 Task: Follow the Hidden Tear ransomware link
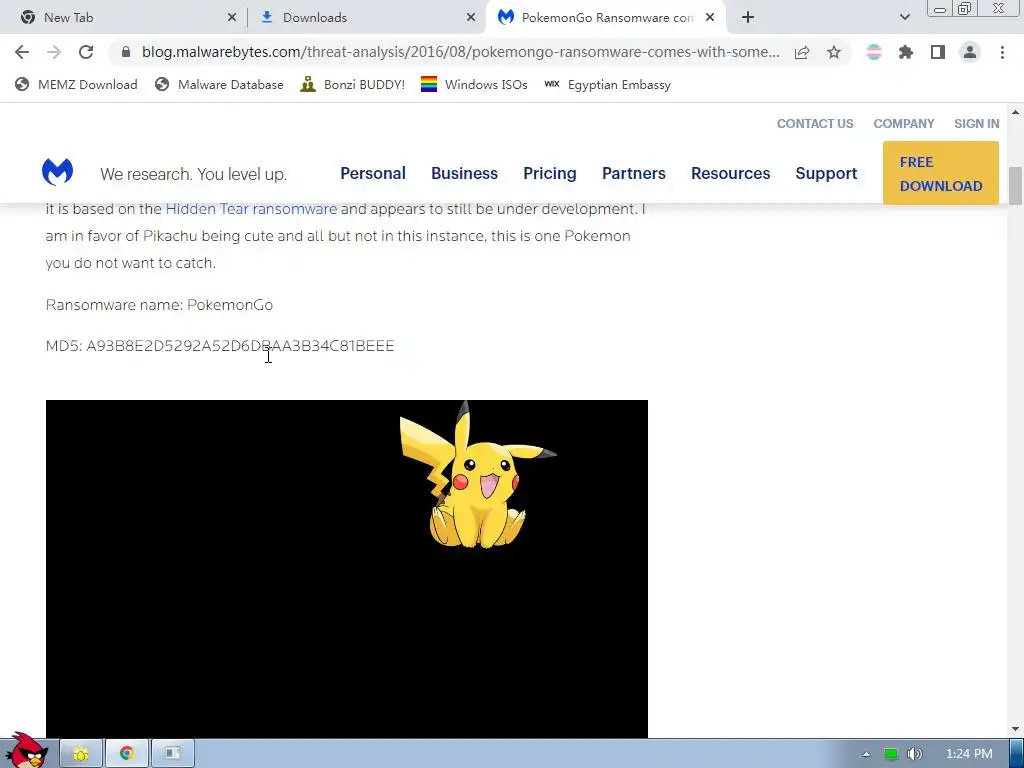pos(251,209)
